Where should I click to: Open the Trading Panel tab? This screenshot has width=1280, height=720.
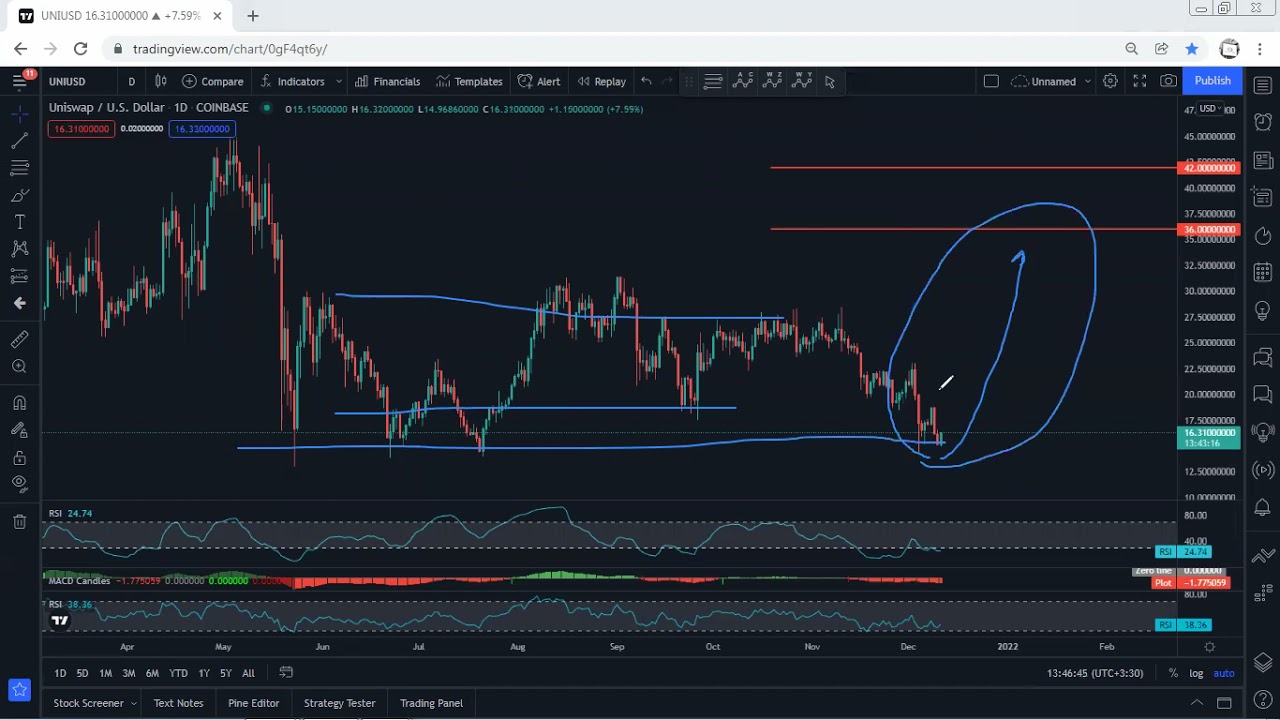click(431, 703)
